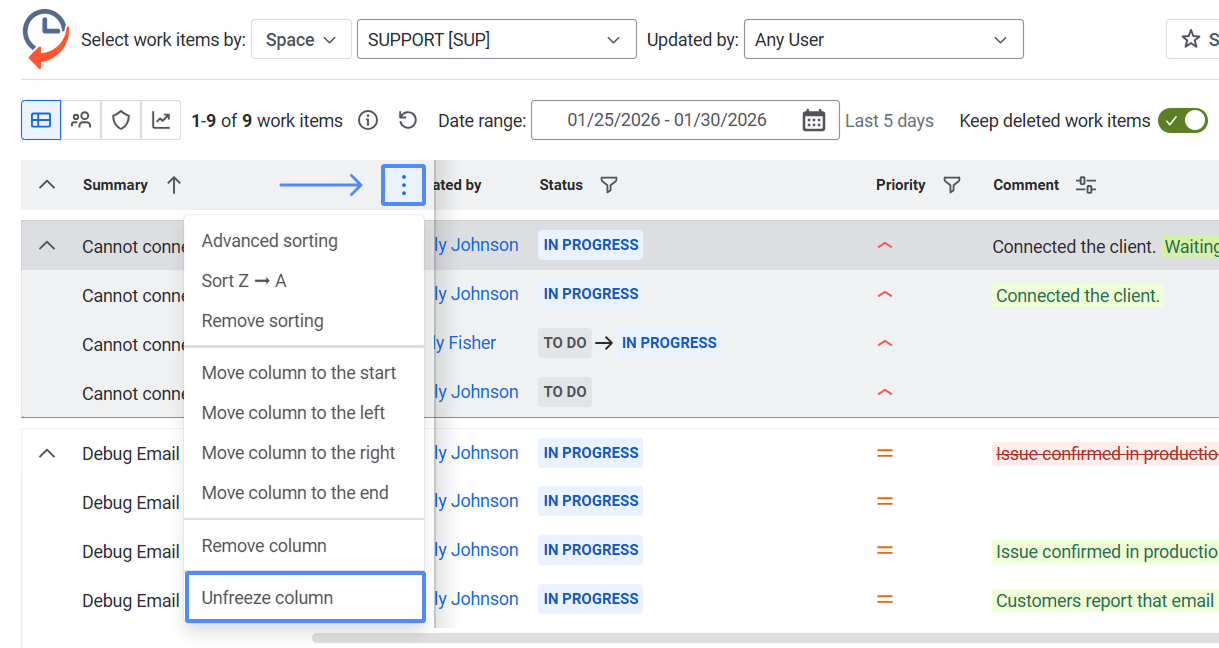Image resolution: width=1219 pixels, height=648 pixels.
Task: Open the Any User dropdown
Action: point(883,40)
